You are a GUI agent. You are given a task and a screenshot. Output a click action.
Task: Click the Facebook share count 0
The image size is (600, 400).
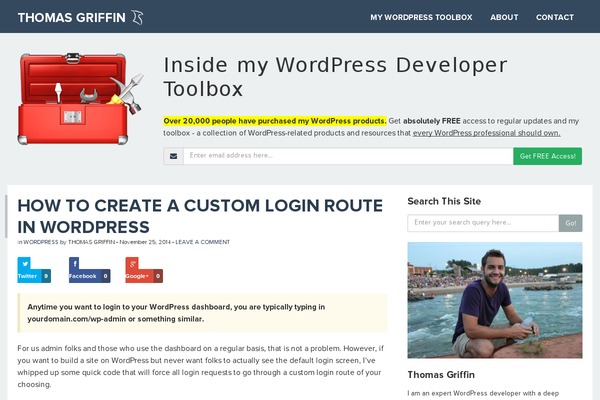[x=105, y=276]
